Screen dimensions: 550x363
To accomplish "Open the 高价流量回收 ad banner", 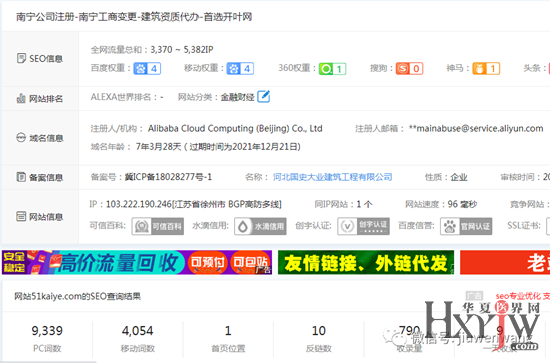I will click(137, 262).
